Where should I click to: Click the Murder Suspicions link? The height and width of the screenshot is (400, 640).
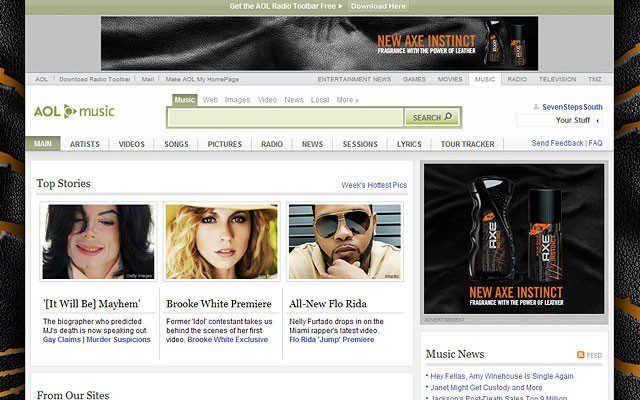[118, 340]
